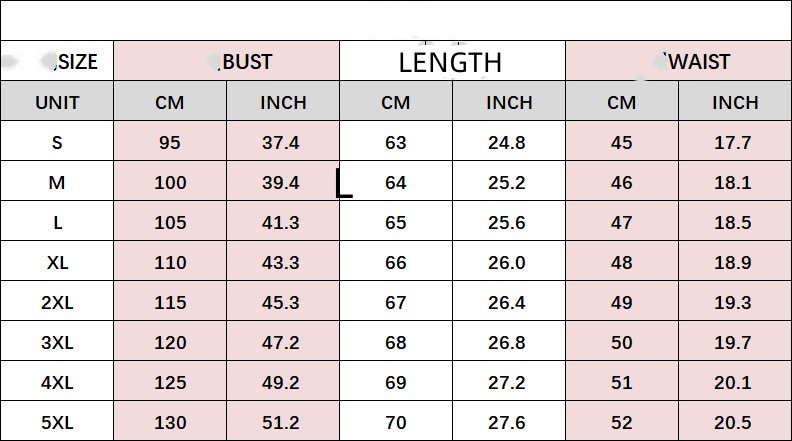Image resolution: width=792 pixels, height=441 pixels.
Task: Click the UNIT label cell
Action: pyautogui.click(x=57, y=102)
